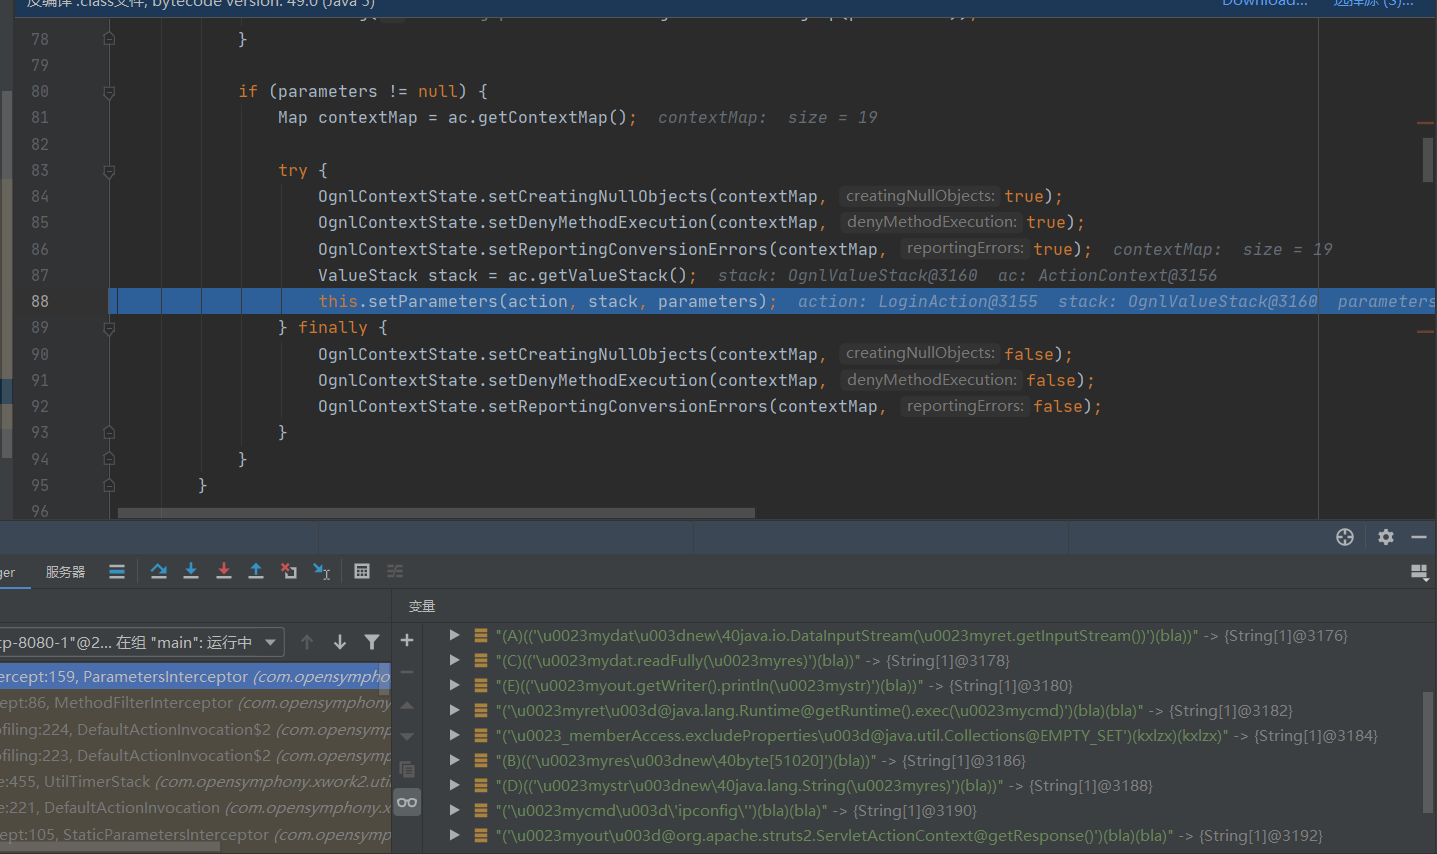Toggle the fold marker on line 80
Screen dimensions: 1437x854
point(109,91)
